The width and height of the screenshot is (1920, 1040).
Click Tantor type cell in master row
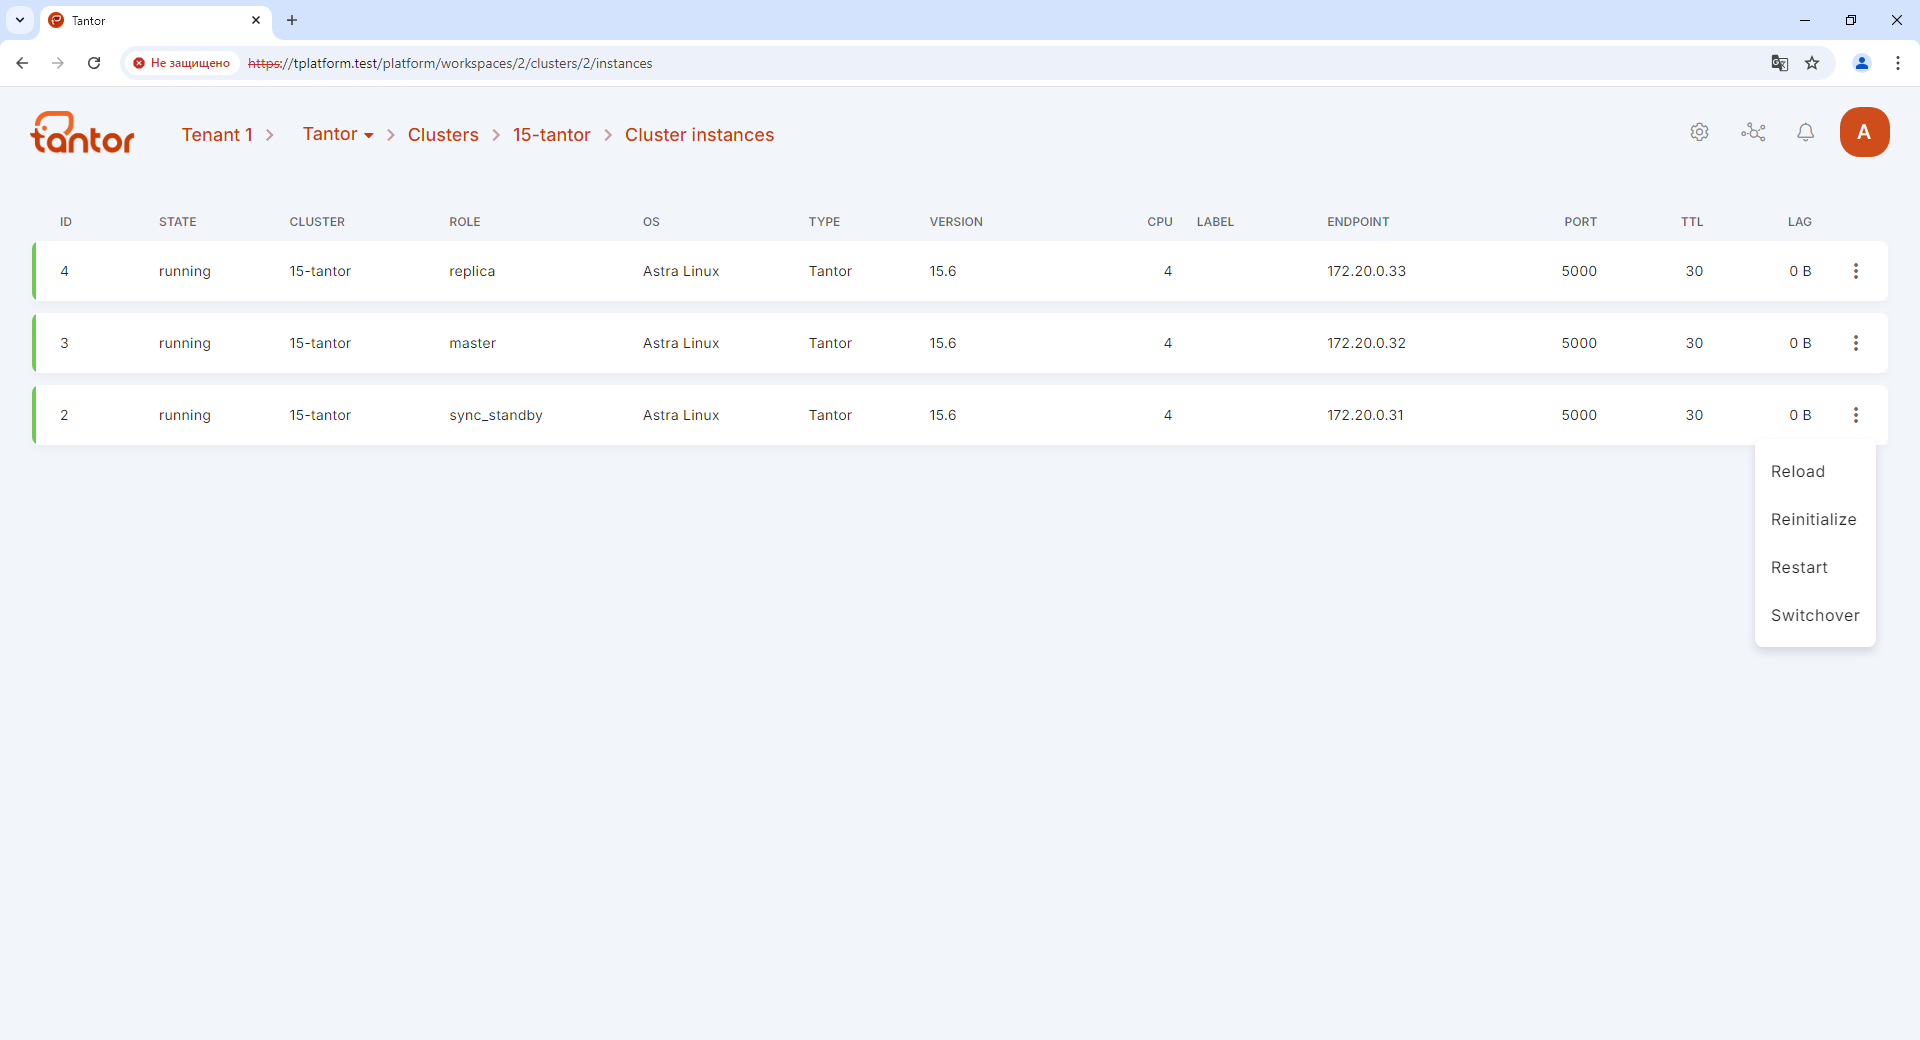830,343
